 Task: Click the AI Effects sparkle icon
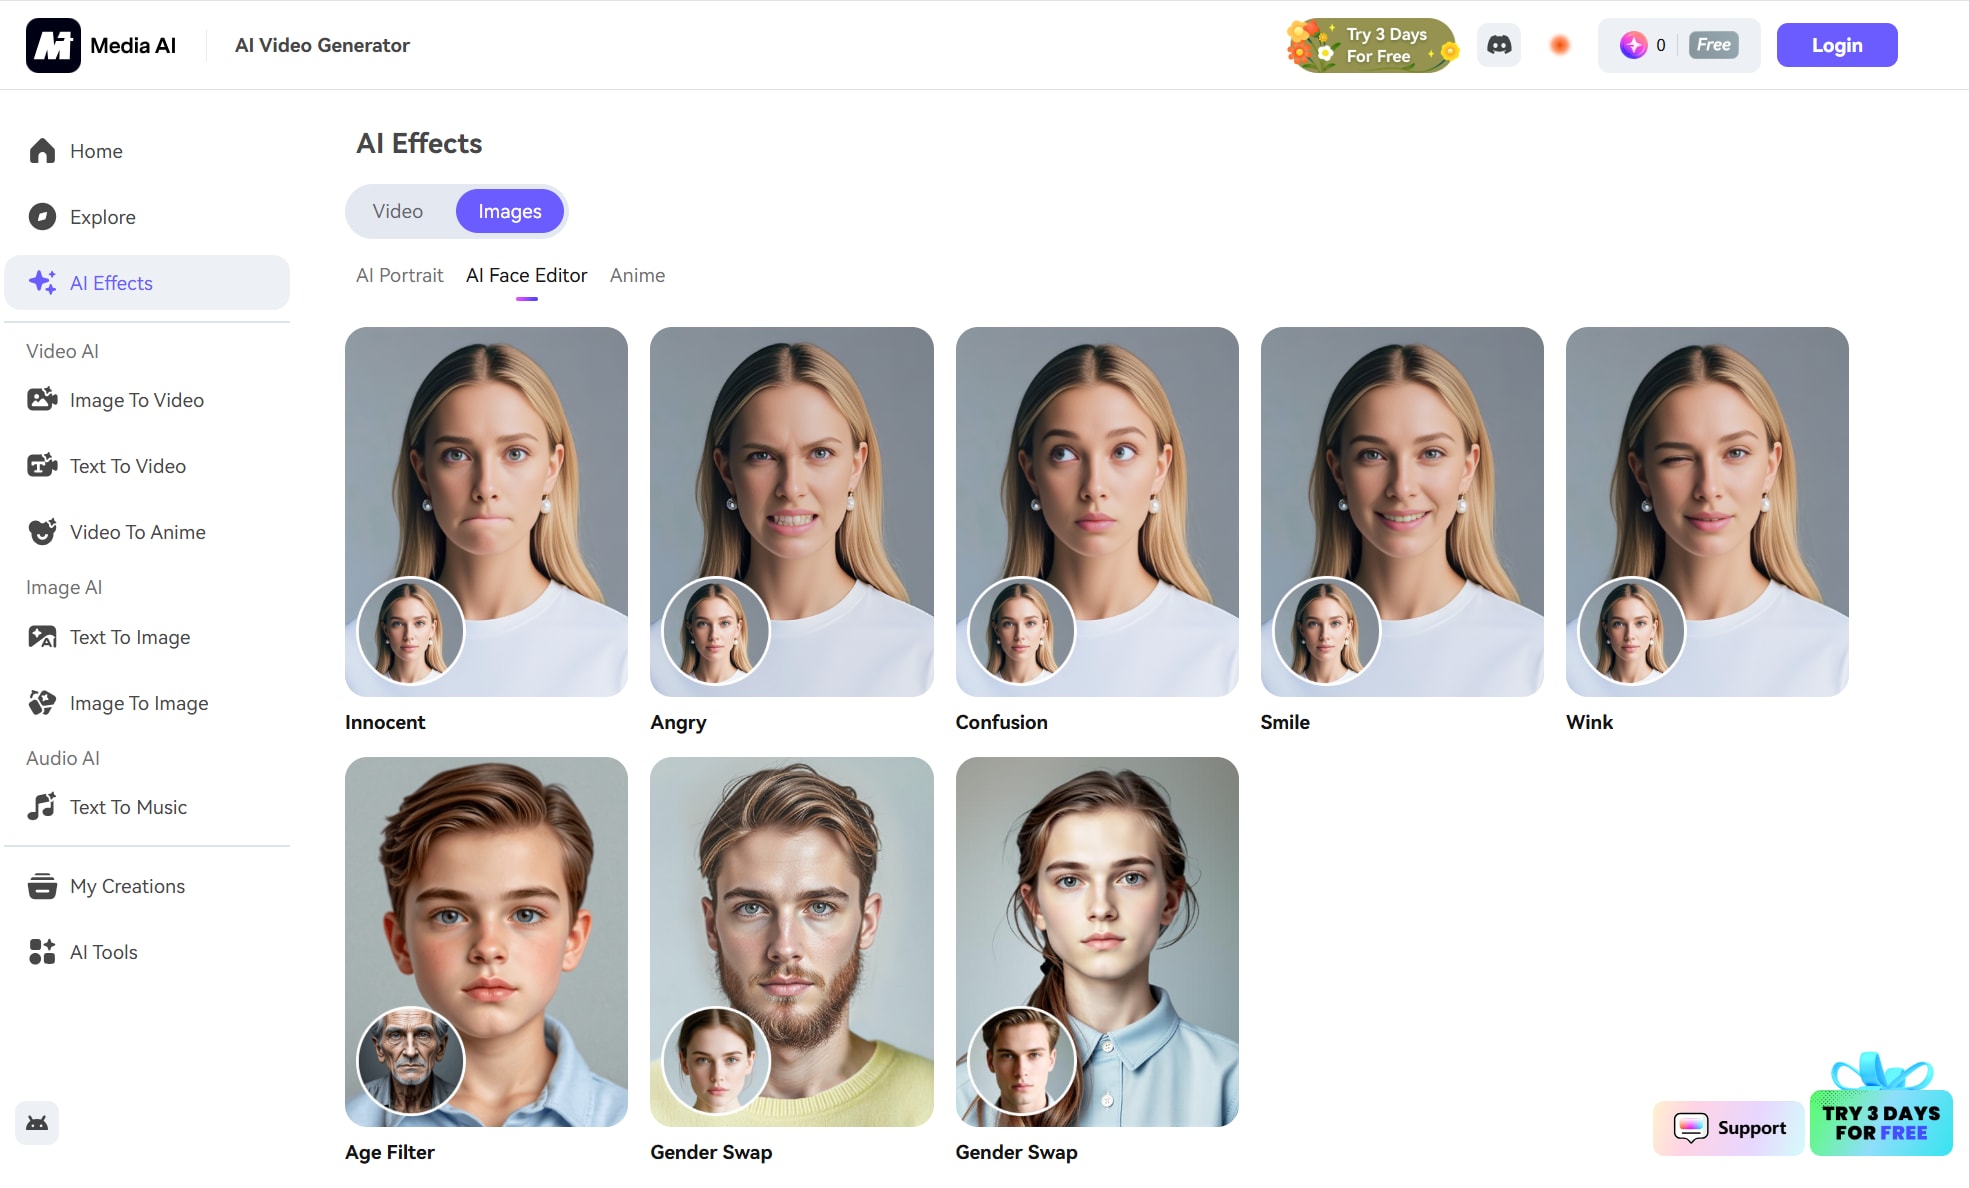coord(42,283)
